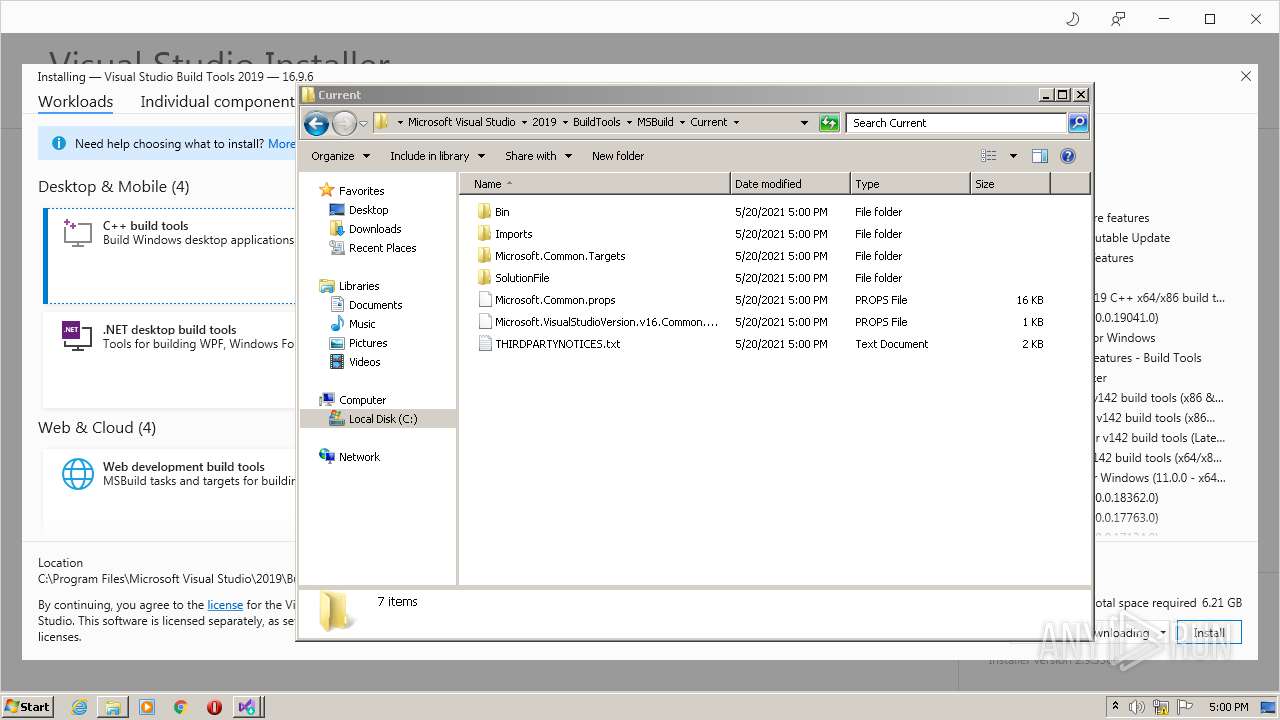1280x720 pixels.
Task: Open the Organize menu
Action: [x=340, y=156]
